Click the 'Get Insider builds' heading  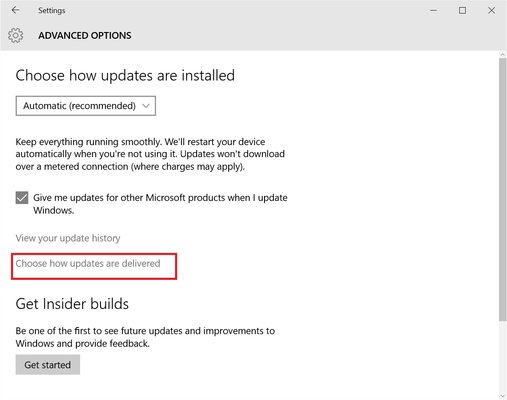pyautogui.click(x=72, y=304)
